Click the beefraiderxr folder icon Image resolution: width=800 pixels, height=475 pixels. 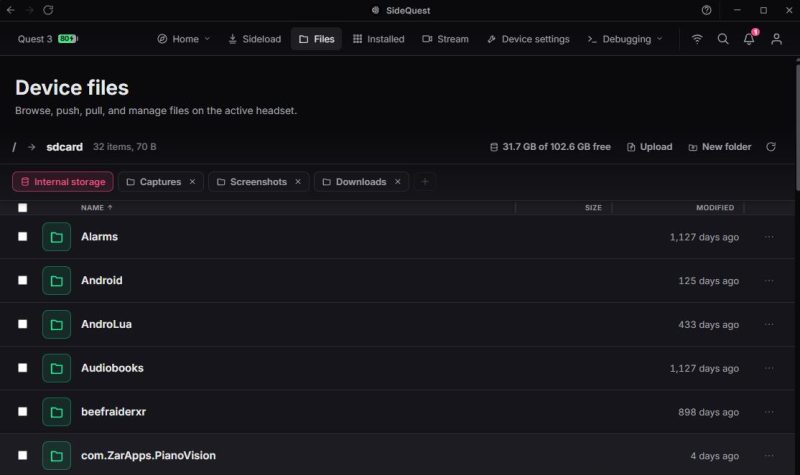pos(57,412)
